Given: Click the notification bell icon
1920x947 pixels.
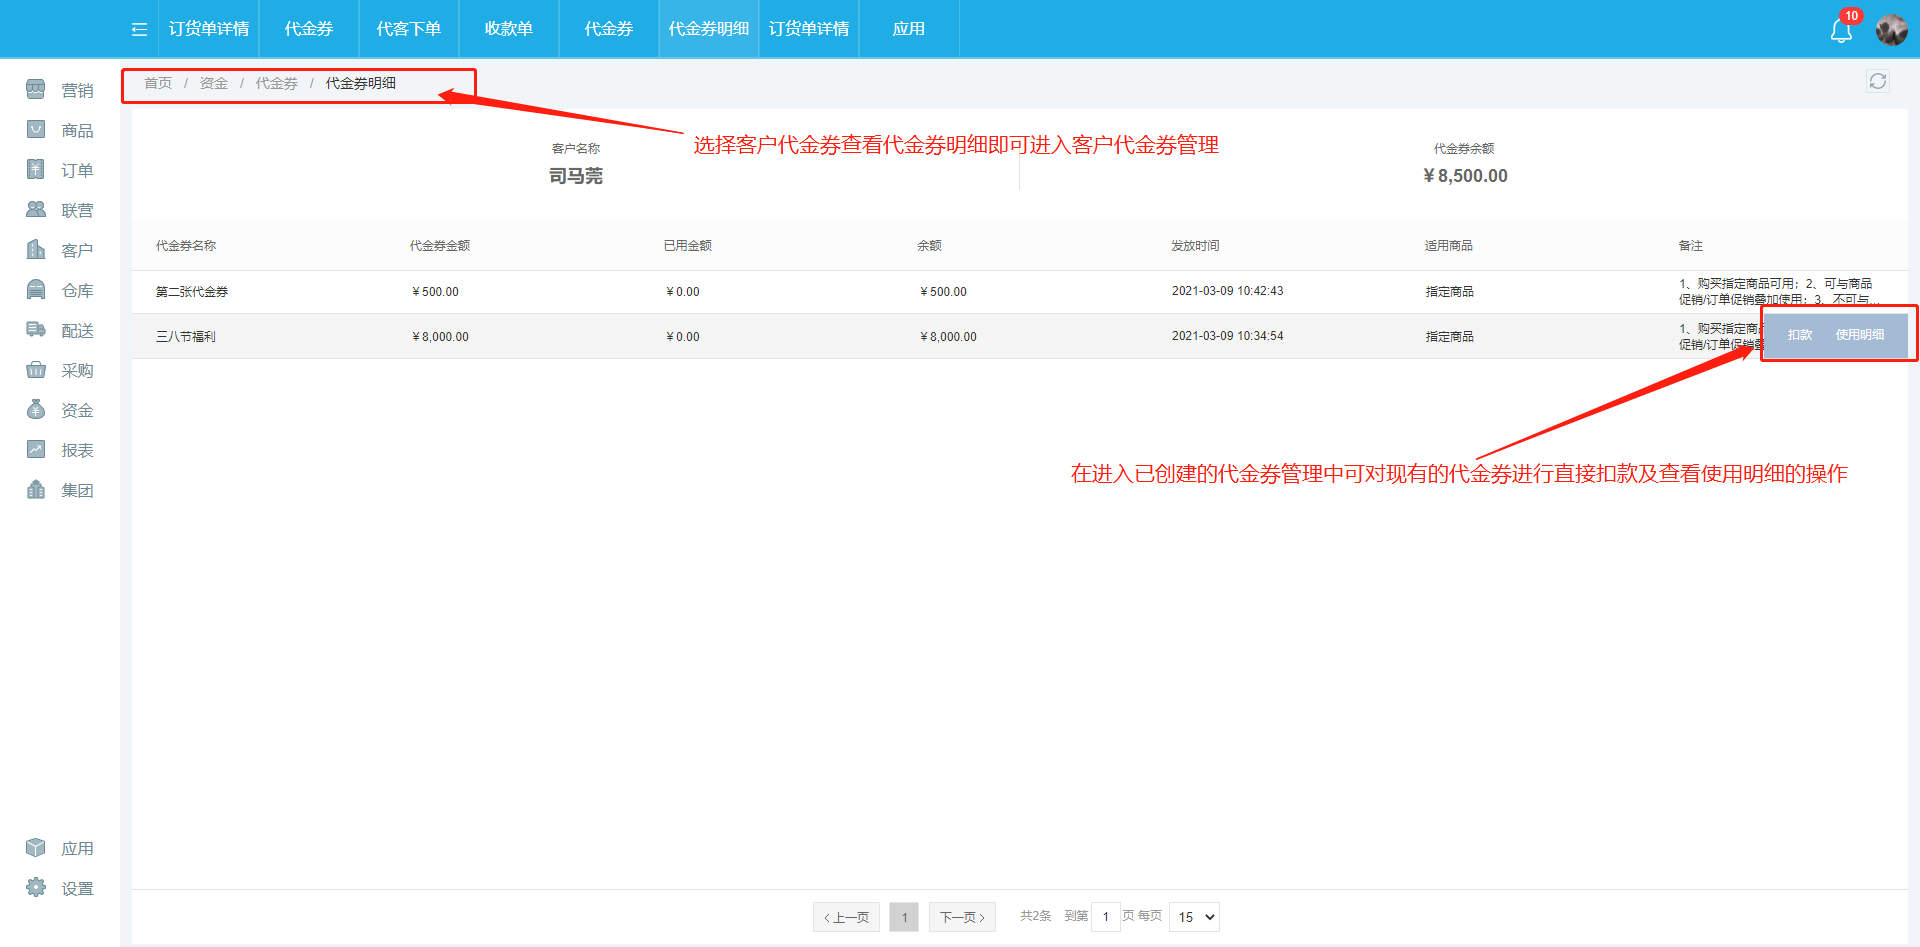Looking at the screenshot, I should pyautogui.click(x=1840, y=30).
